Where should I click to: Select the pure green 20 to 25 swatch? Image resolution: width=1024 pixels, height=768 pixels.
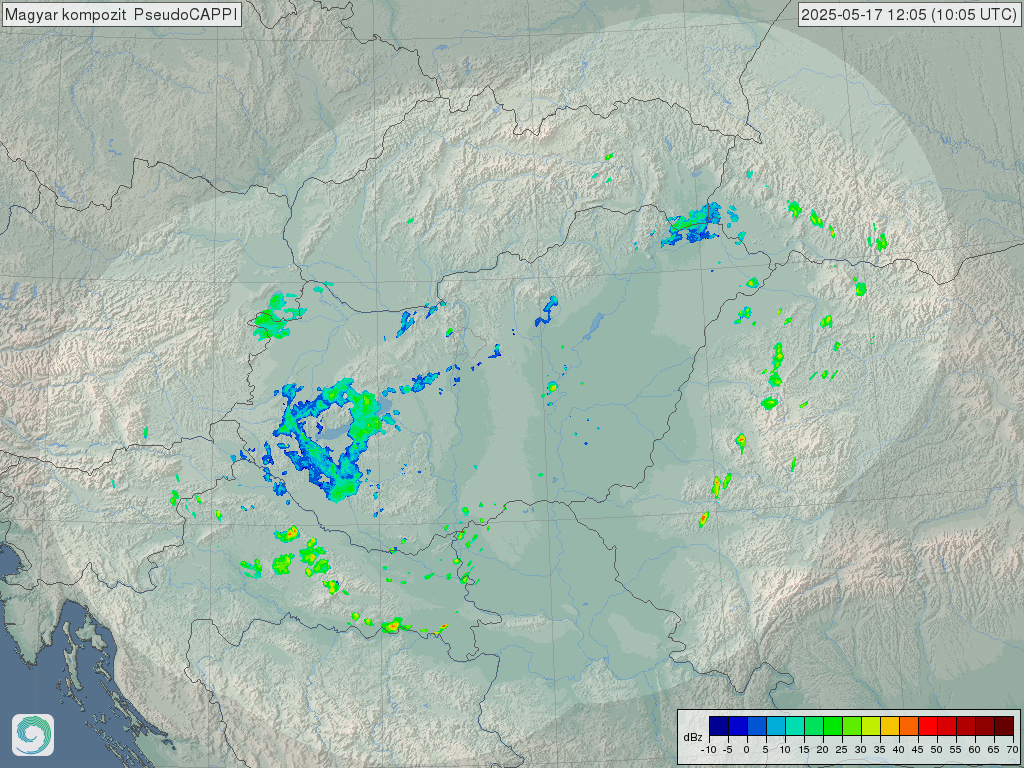[833, 726]
